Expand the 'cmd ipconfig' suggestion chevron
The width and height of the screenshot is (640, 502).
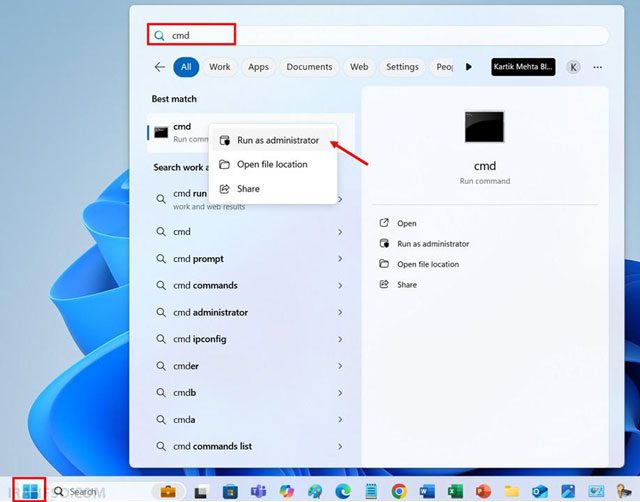pyautogui.click(x=340, y=339)
